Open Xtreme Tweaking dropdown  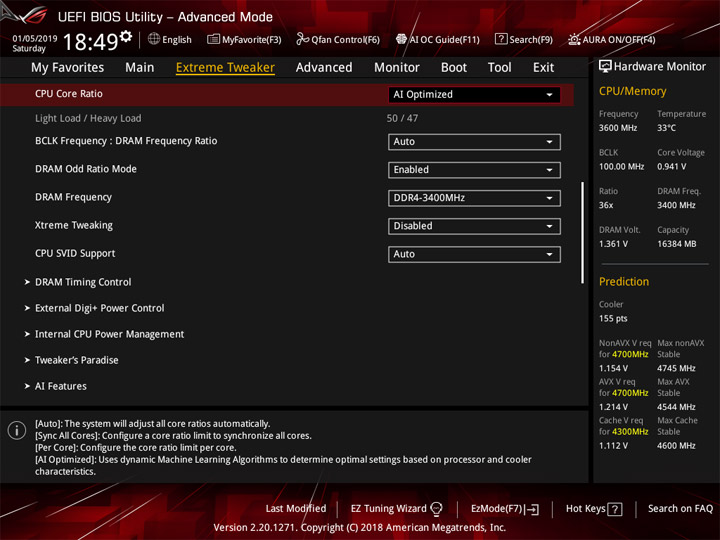coord(474,226)
